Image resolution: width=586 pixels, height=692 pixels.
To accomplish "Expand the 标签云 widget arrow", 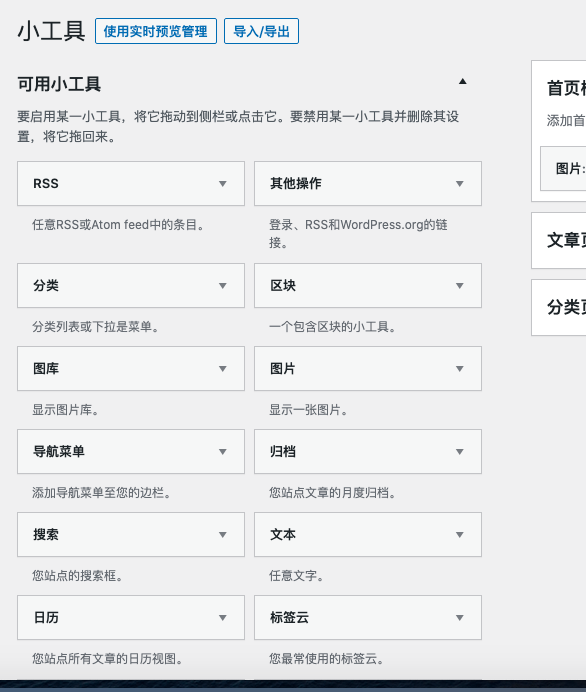I will [460, 618].
